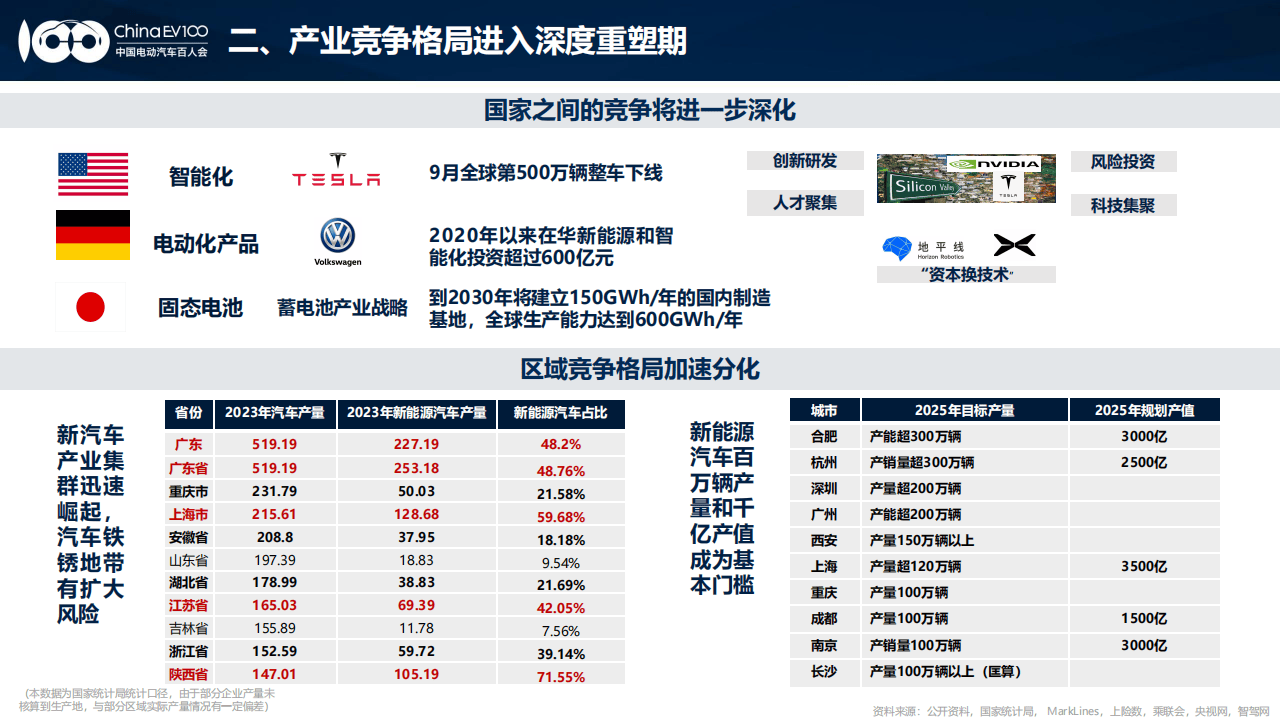Click 产量100万辆以上（匡算）cell
This screenshot has width=1280, height=720.
(964, 671)
